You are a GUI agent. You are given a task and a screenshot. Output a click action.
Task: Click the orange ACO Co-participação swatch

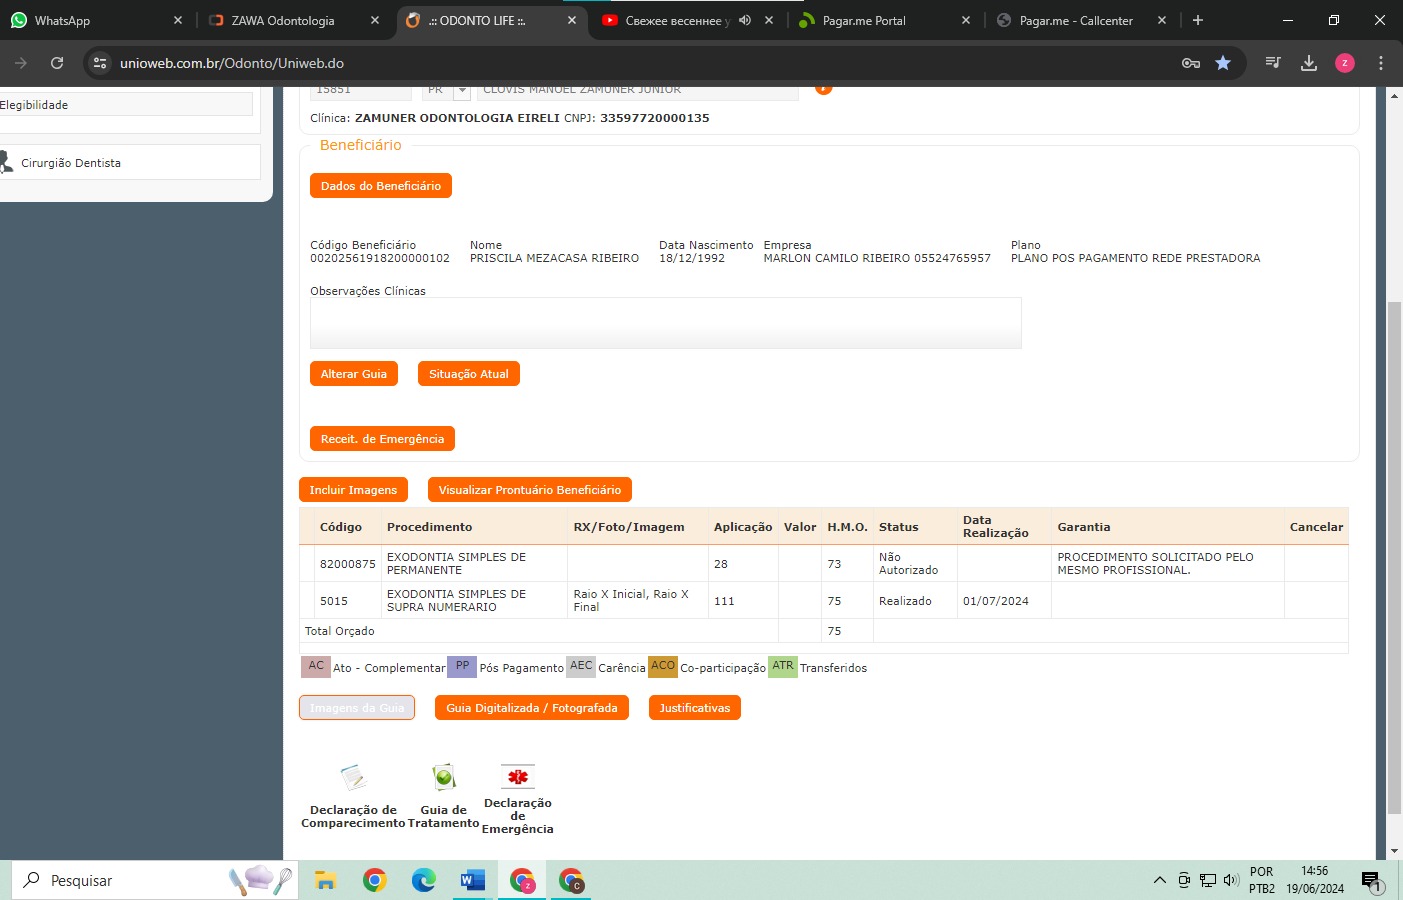(662, 666)
